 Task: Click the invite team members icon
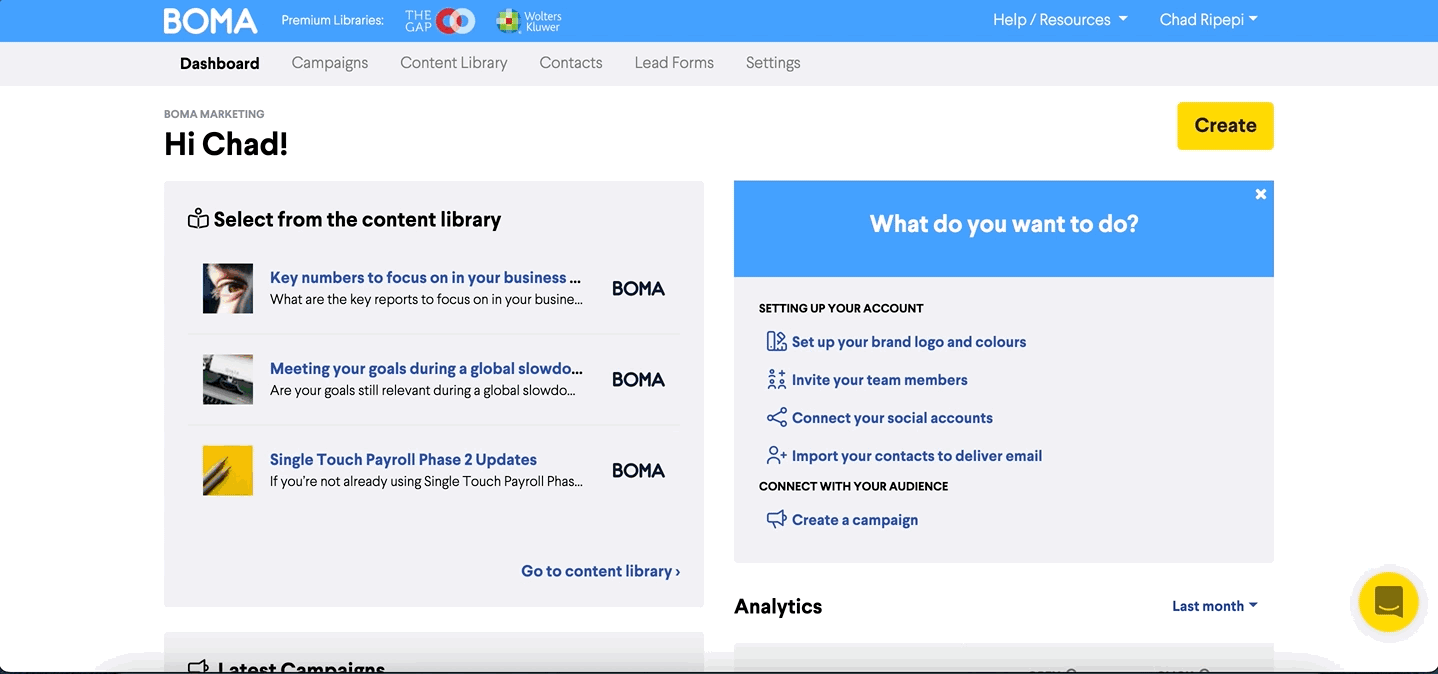(776, 380)
